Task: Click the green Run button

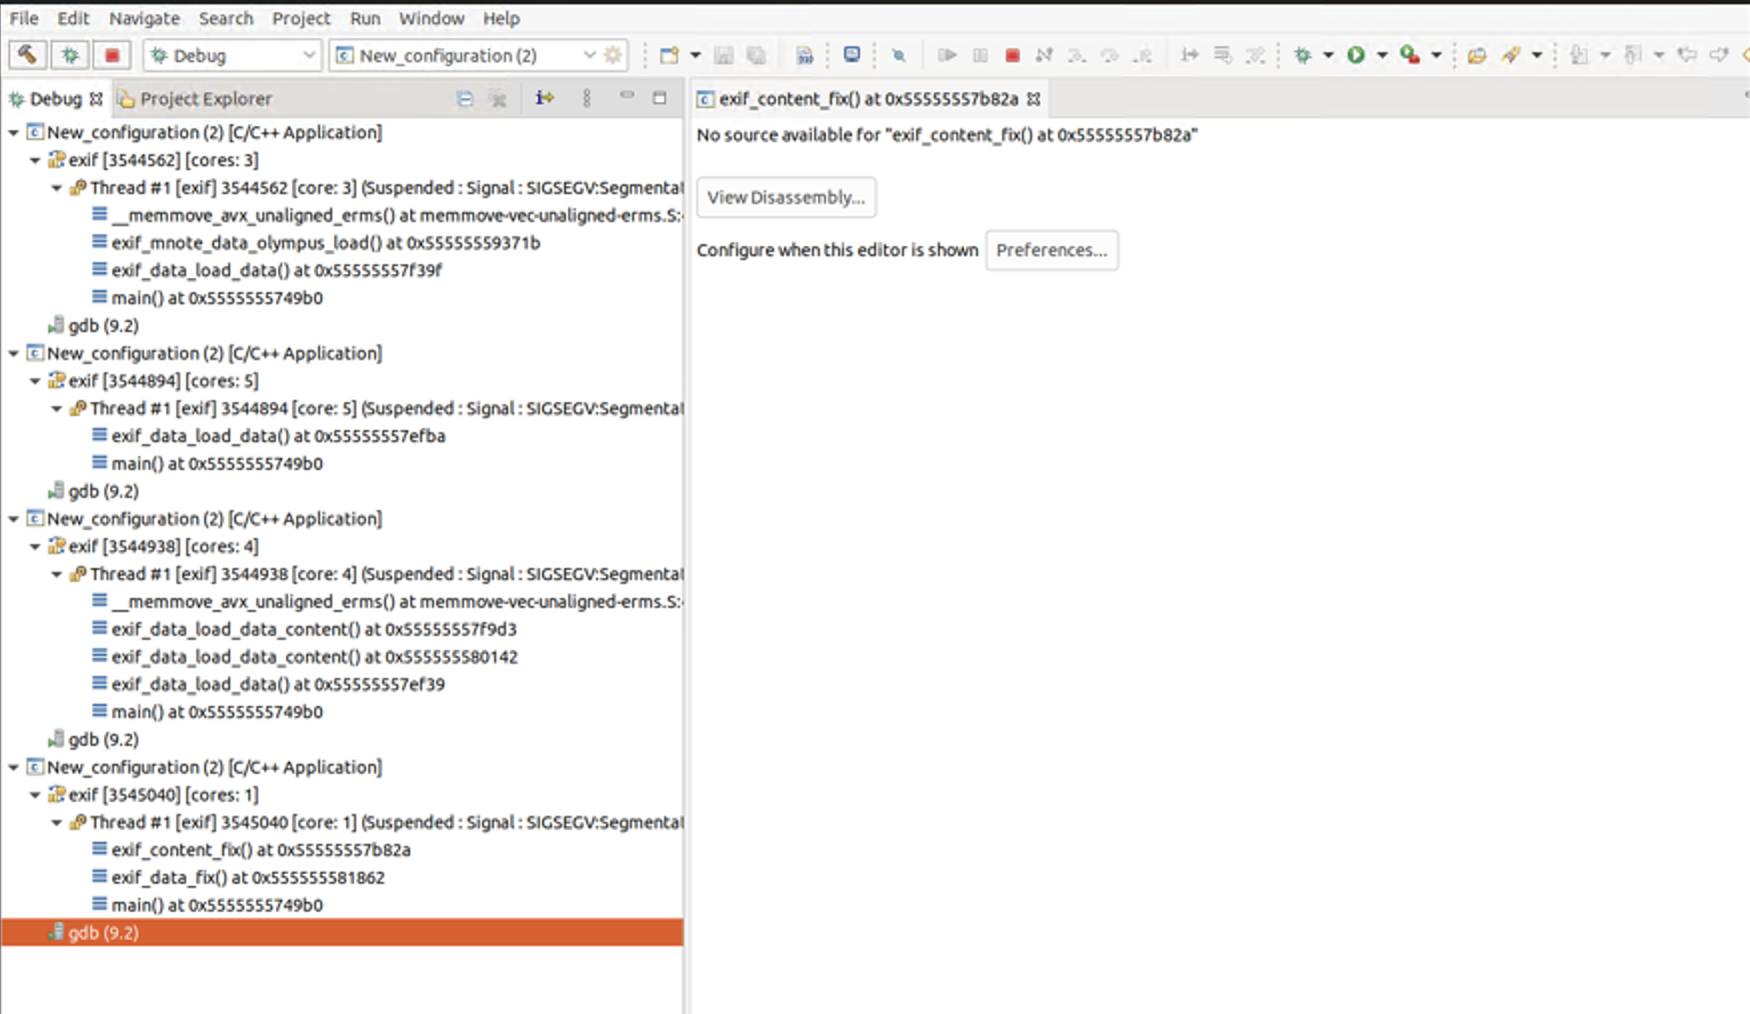Action: (x=1356, y=55)
